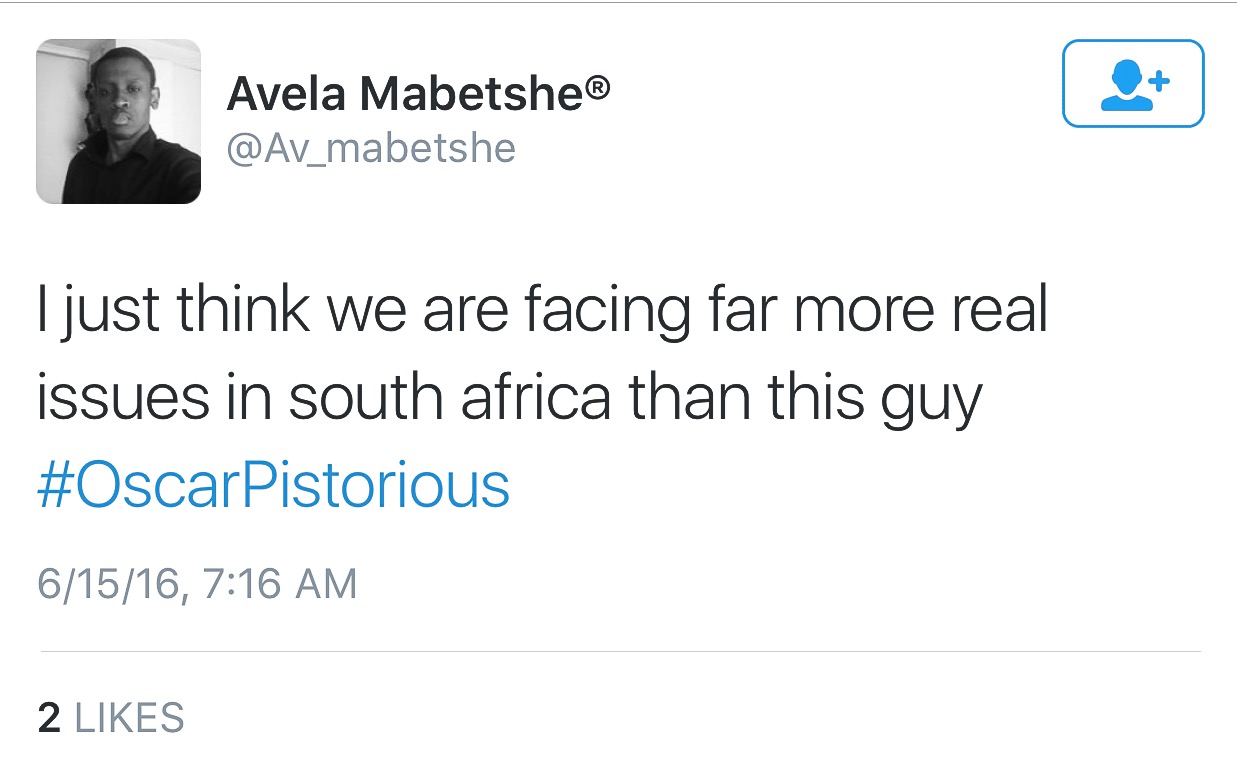Click the time "7:16 AM" under the tweet

(x=277, y=583)
